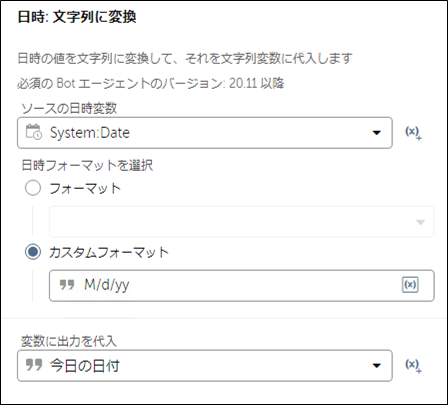Expand the disabled format dropdown arrow
This screenshot has width=448, height=405.
pos(421,222)
